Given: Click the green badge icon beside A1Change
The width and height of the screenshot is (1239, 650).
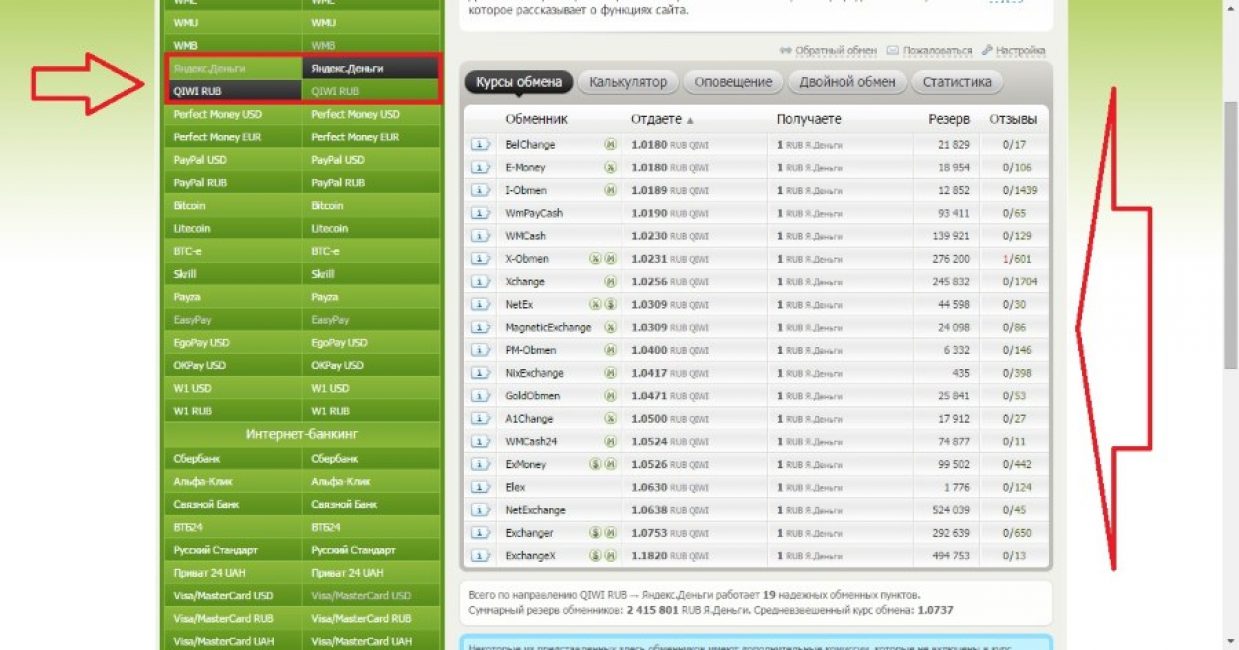Looking at the screenshot, I should [610, 419].
